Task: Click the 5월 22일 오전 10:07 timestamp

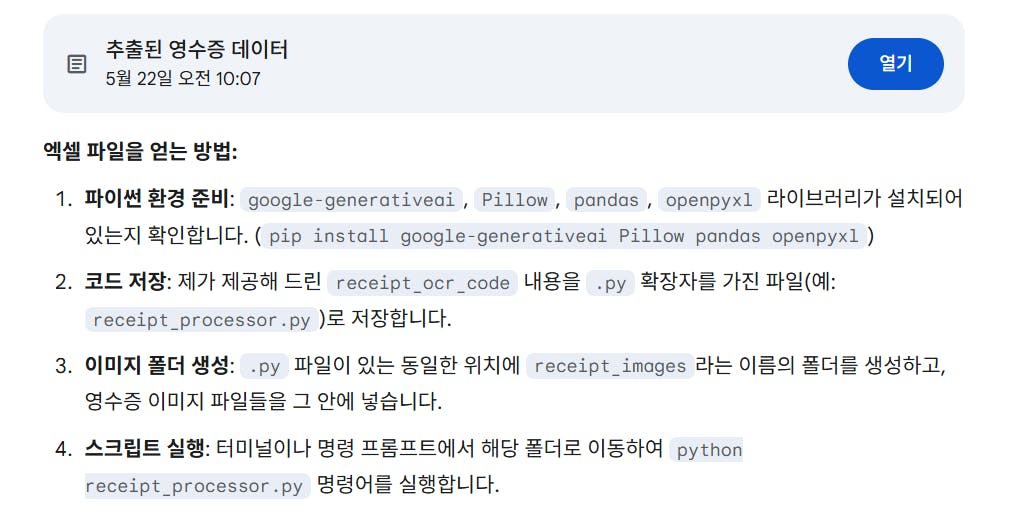Action: [183, 79]
